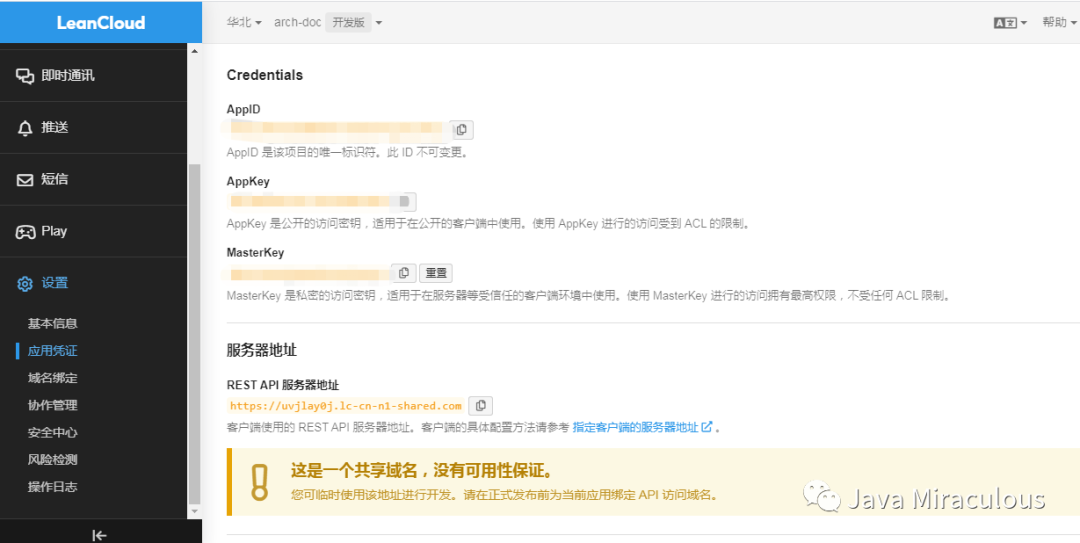Select 域名绑定 in settings submenu
1080x543 pixels.
(x=52, y=378)
